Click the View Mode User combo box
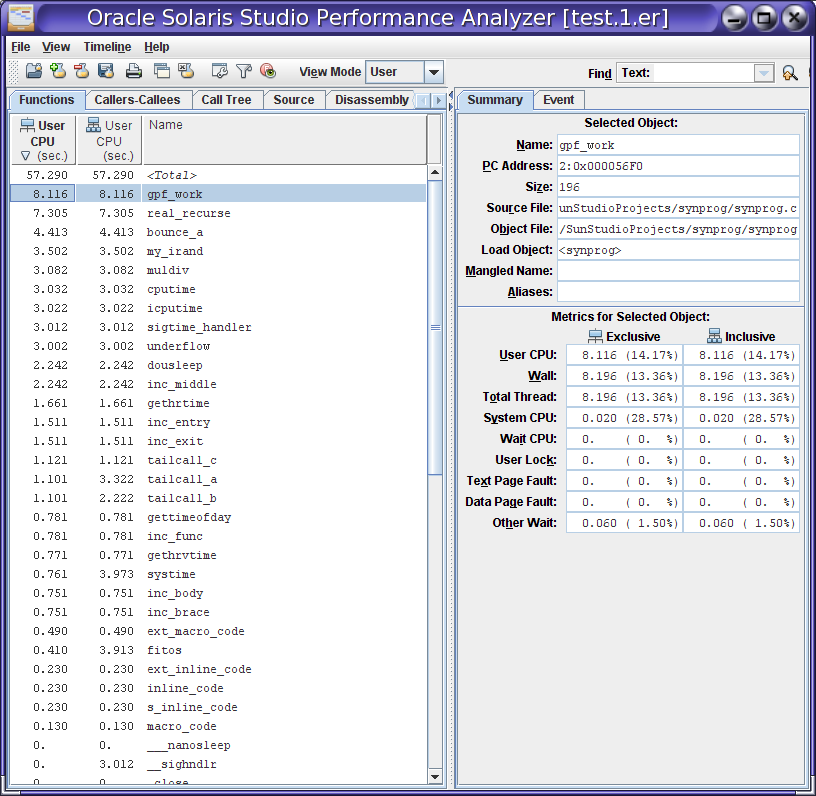816x796 pixels. click(404, 72)
